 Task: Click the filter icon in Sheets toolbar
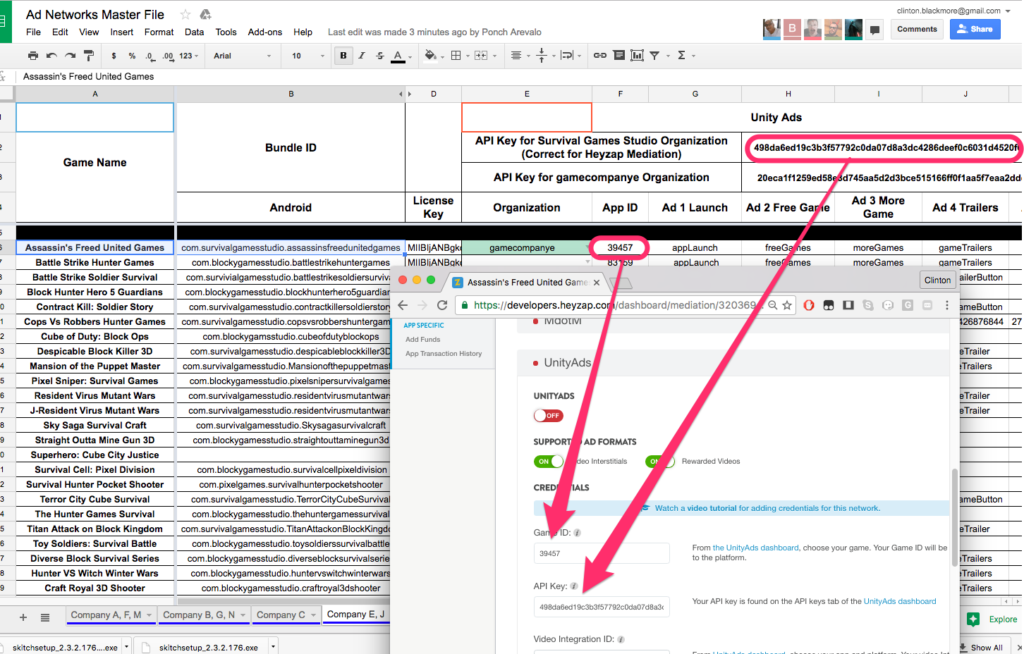coord(654,56)
